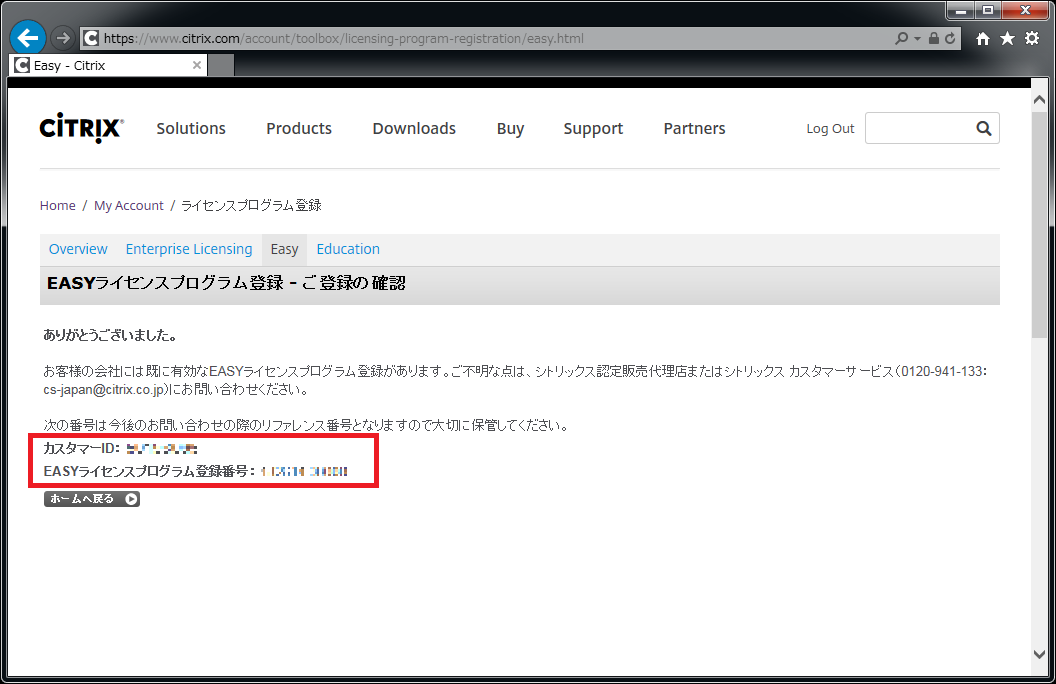Close the Easy - Citrix tab
1056x684 pixels.
(197, 65)
